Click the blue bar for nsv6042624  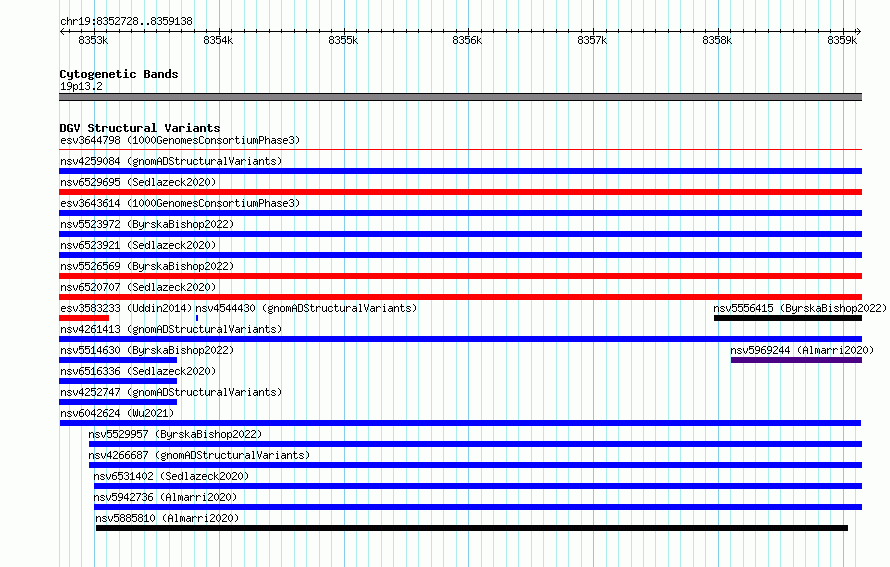[x=460, y=423]
